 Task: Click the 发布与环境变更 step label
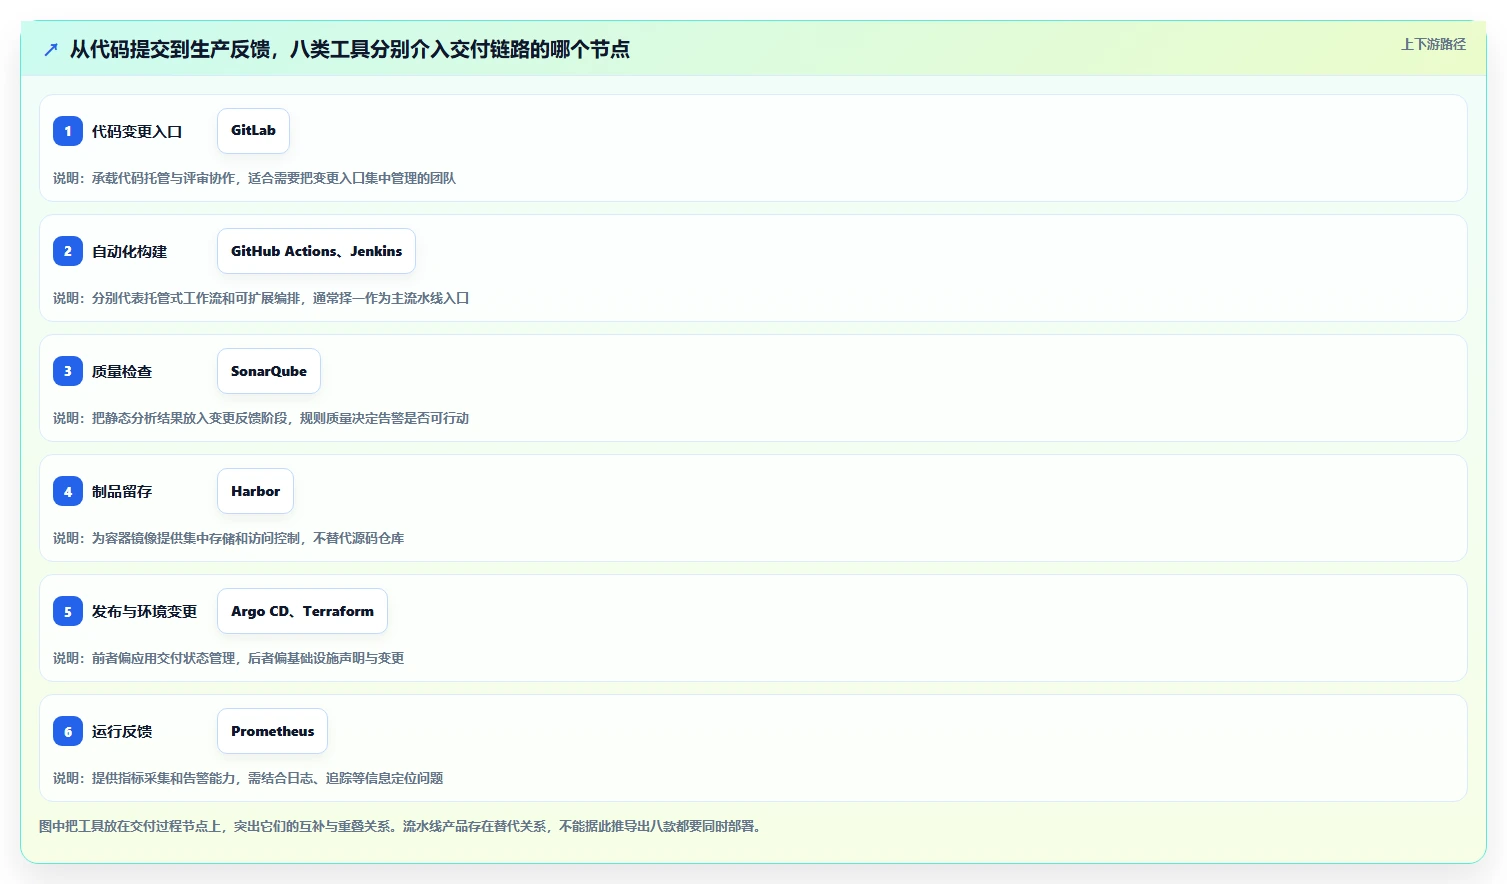point(145,611)
